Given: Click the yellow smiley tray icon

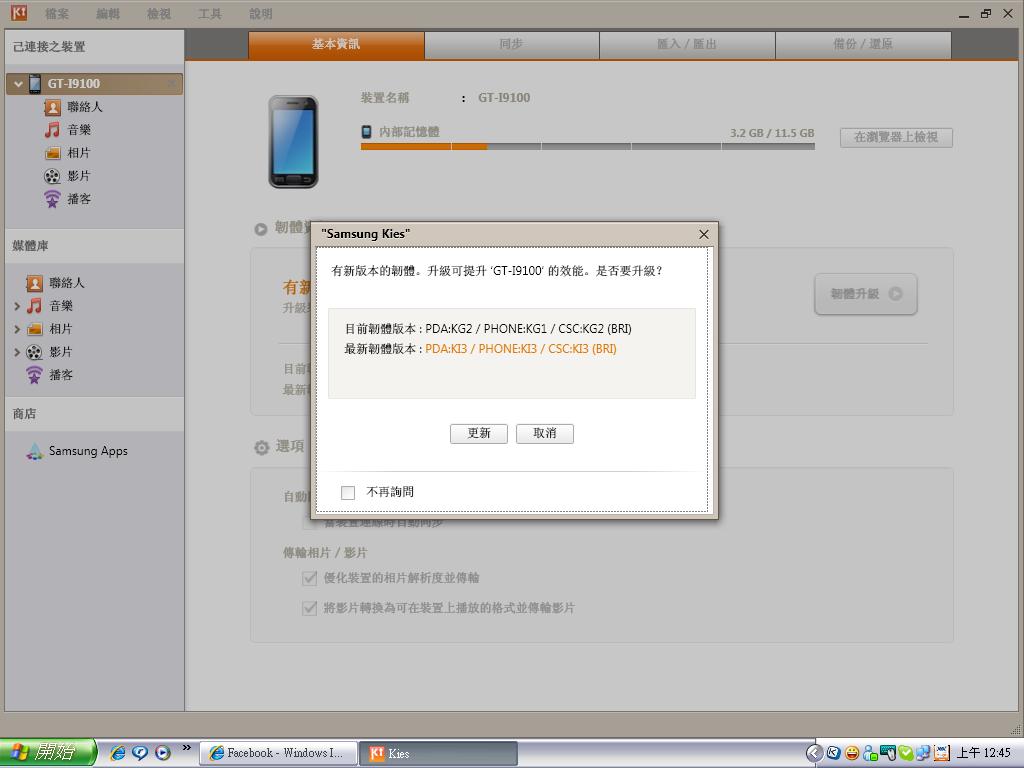Looking at the screenshot, I should coord(852,753).
